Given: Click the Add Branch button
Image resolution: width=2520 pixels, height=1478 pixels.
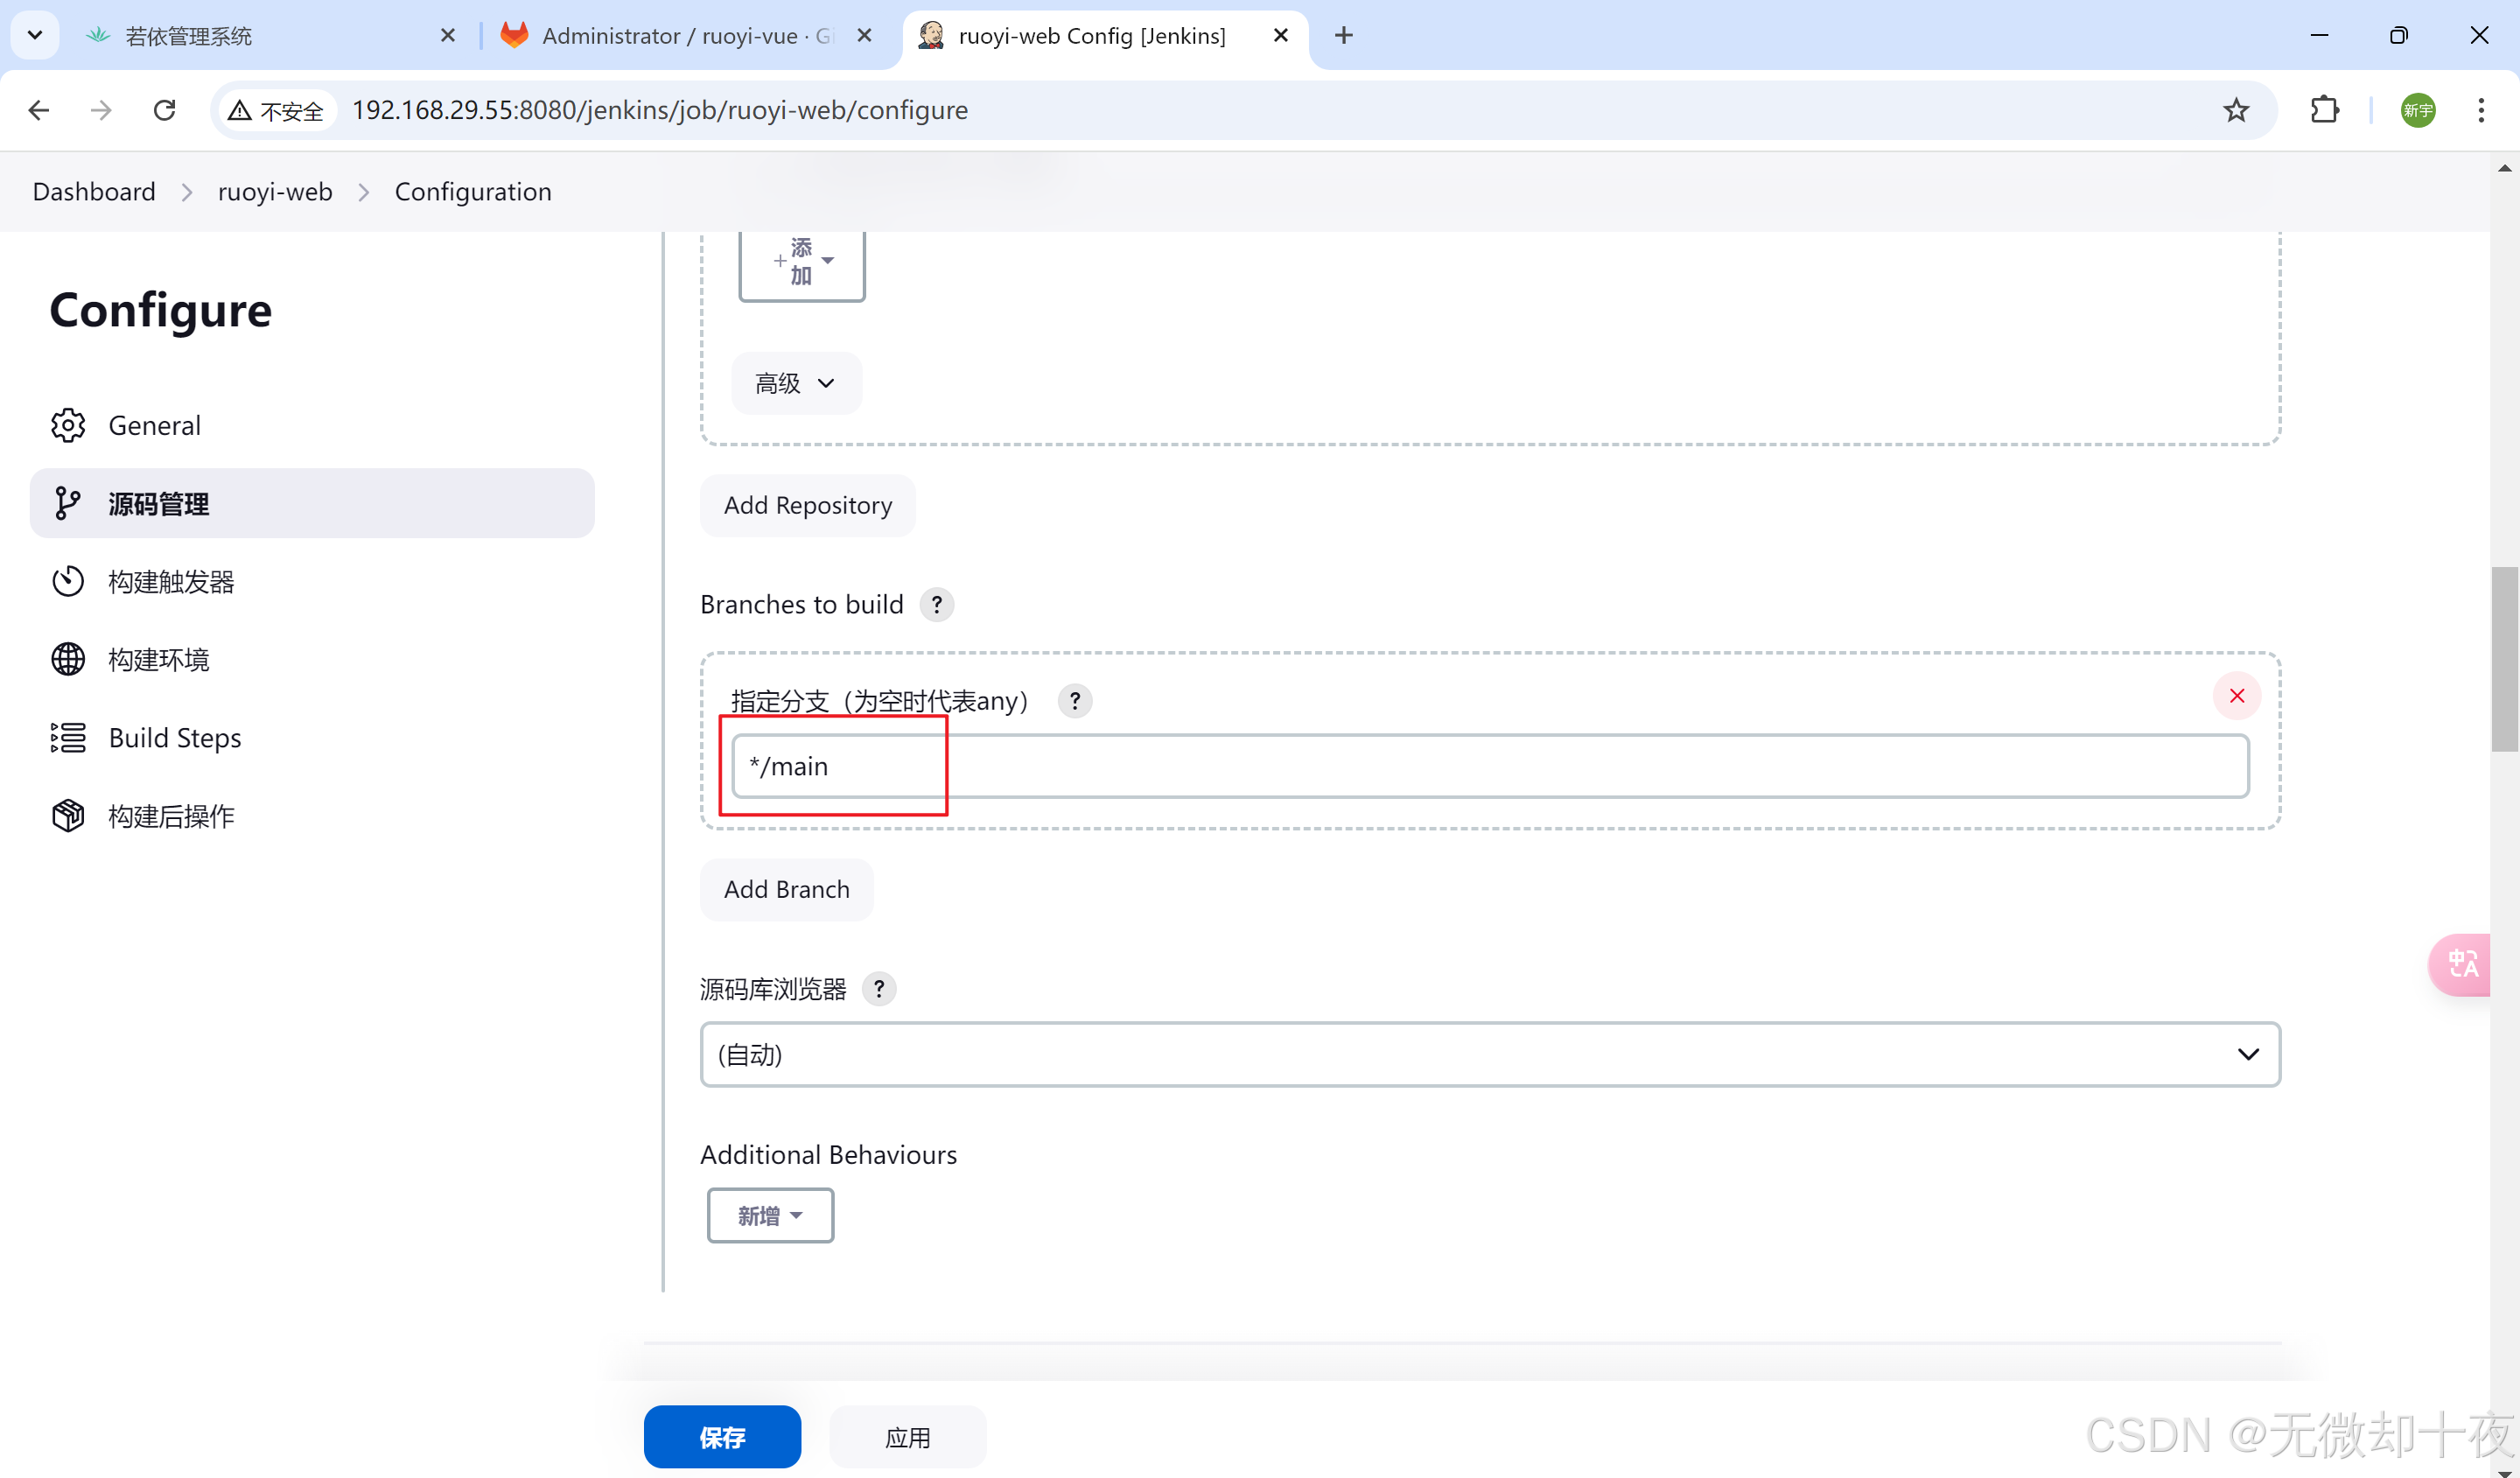Looking at the screenshot, I should [786, 889].
